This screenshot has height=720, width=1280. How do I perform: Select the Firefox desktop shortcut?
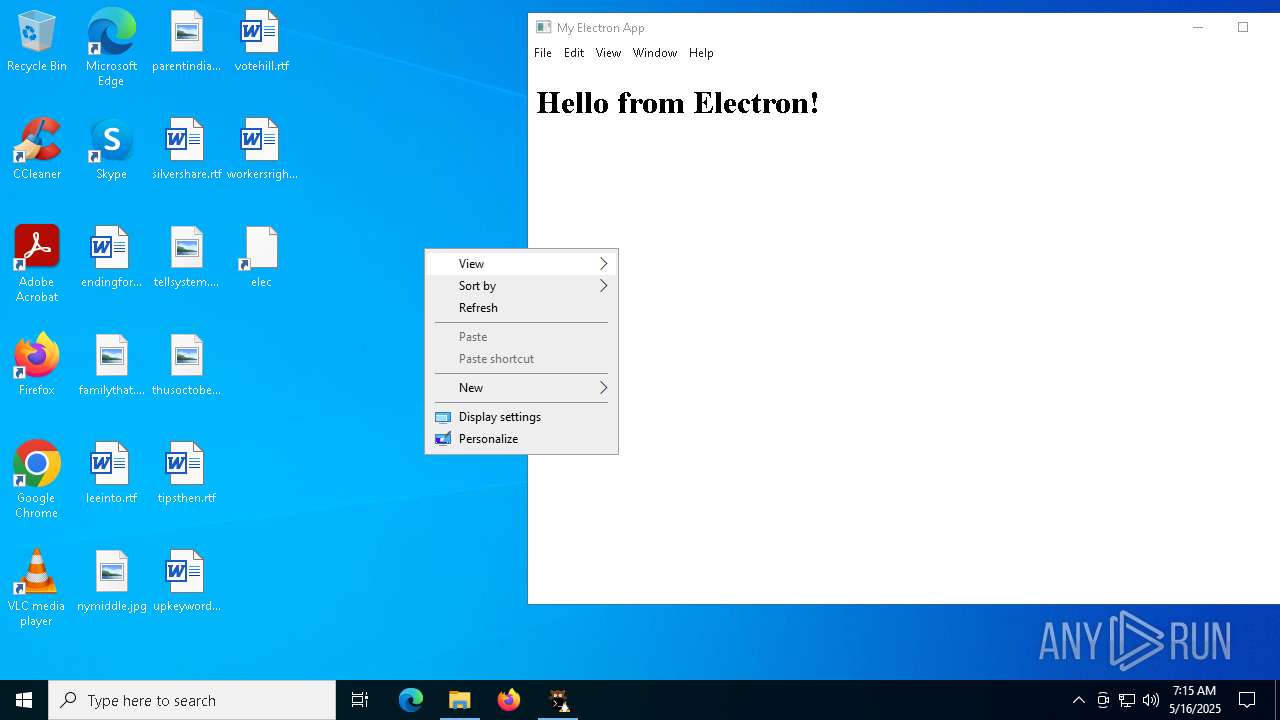[x=37, y=366]
